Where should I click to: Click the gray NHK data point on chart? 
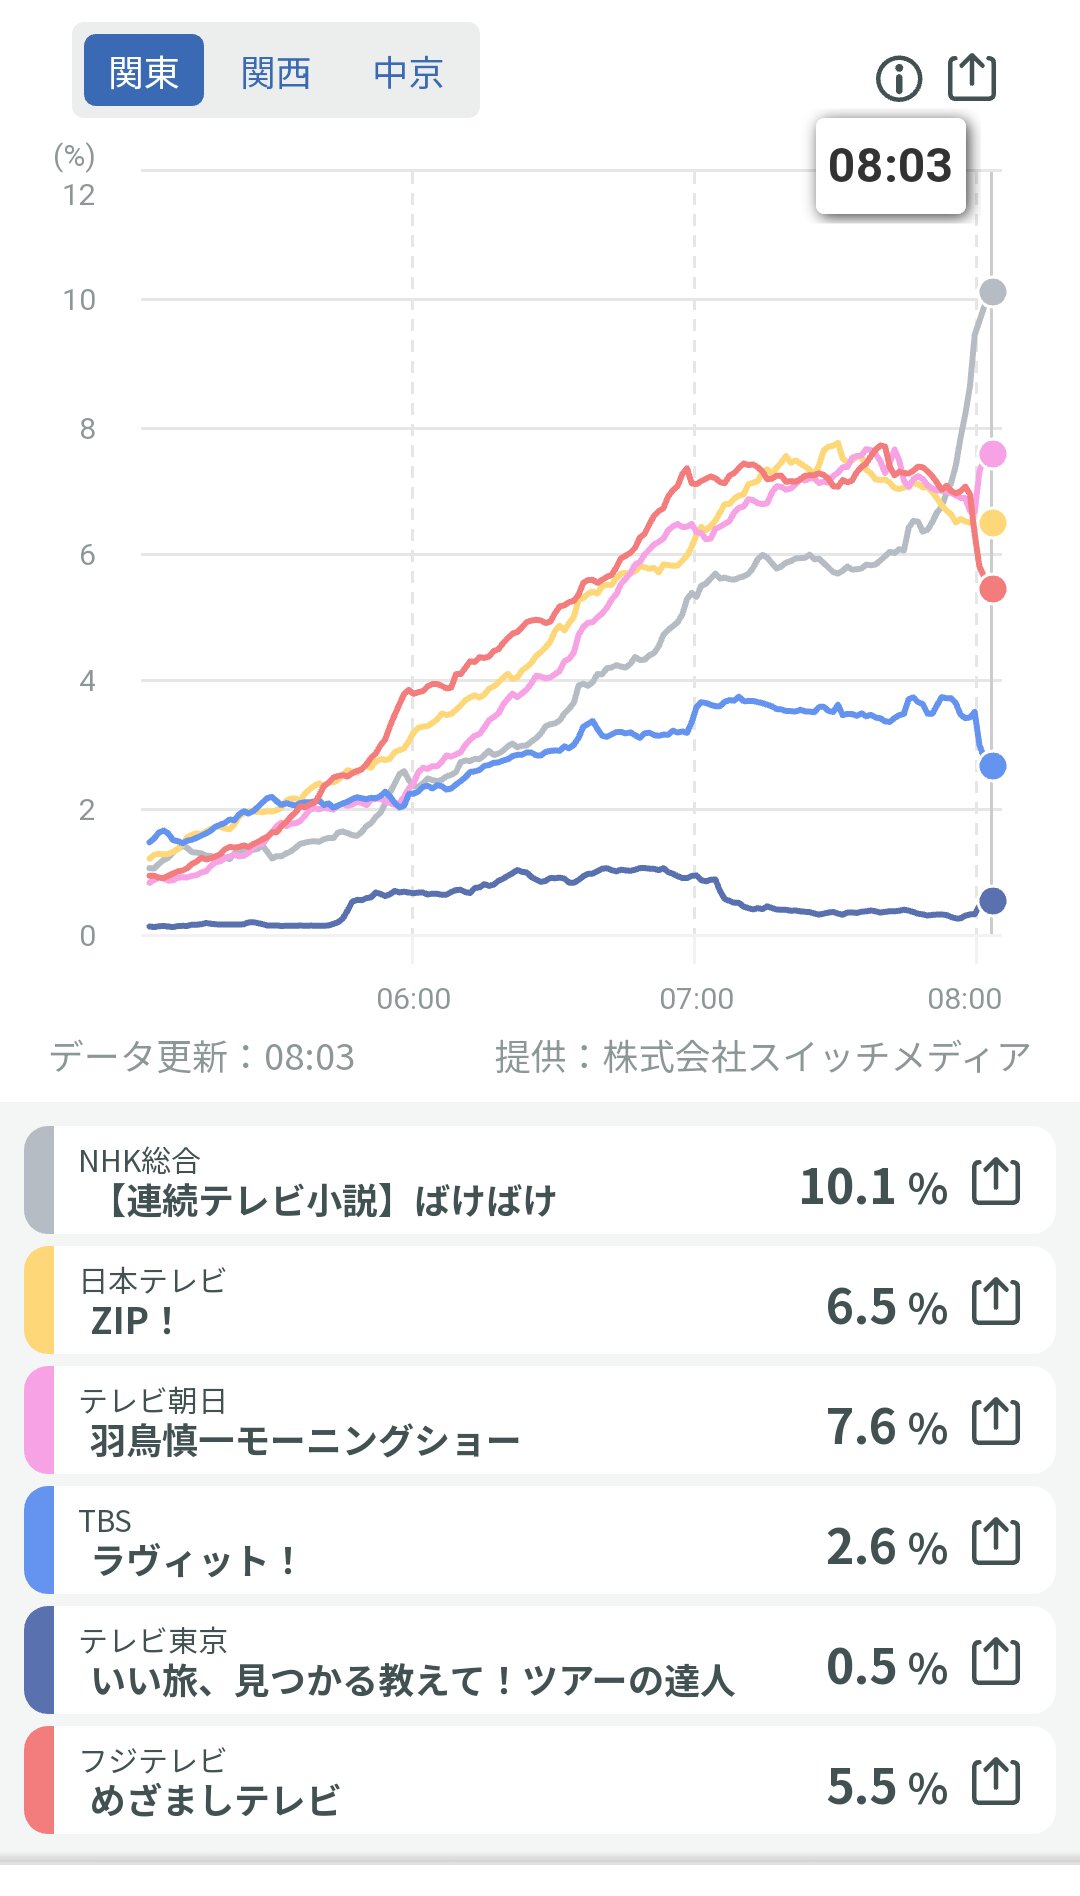(992, 292)
